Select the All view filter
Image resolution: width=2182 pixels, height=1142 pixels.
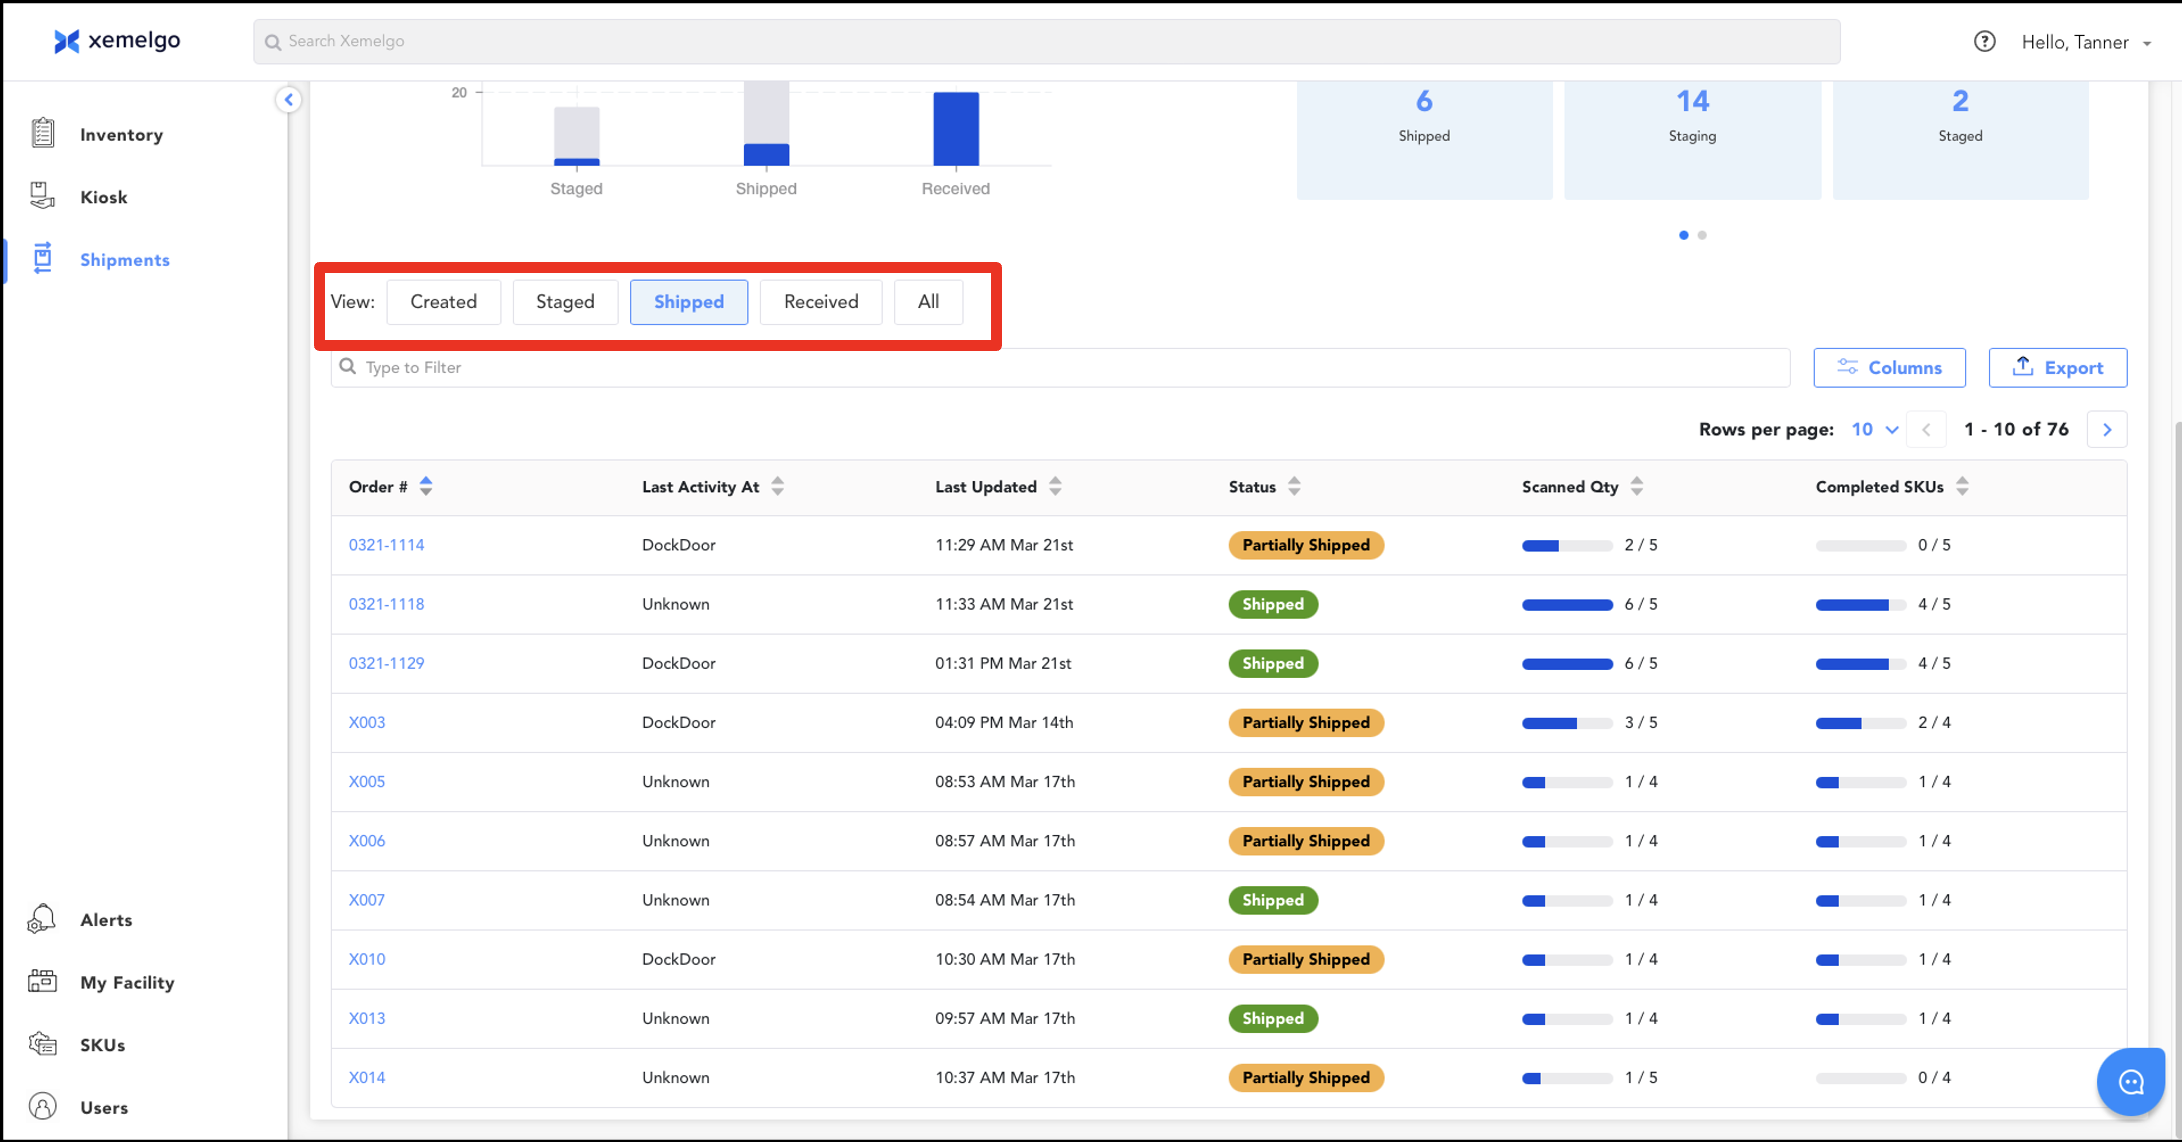click(x=928, y=302)
